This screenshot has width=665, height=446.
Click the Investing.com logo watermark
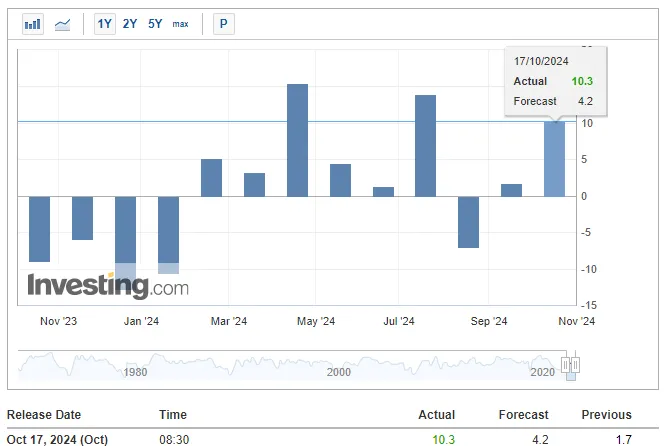click(107, 286)
